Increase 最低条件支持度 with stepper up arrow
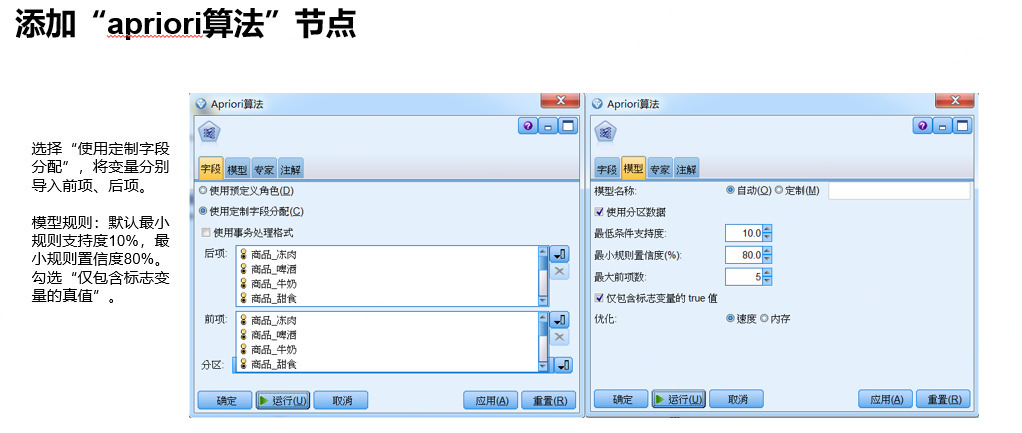 tap(767, 229)
